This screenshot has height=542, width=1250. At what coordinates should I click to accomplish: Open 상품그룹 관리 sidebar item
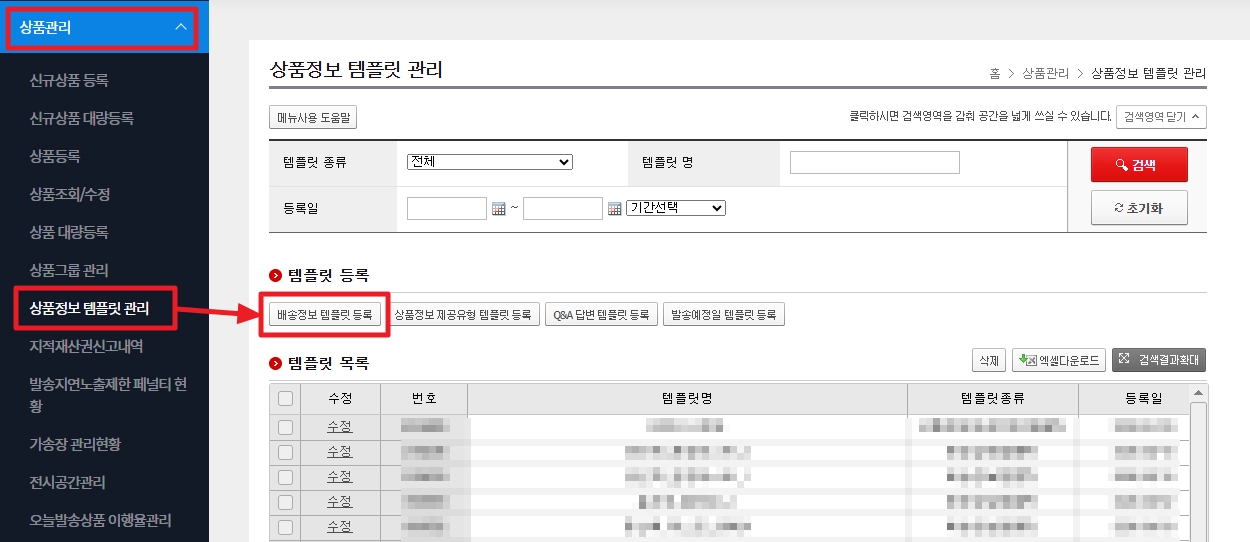tap(69, 270)
